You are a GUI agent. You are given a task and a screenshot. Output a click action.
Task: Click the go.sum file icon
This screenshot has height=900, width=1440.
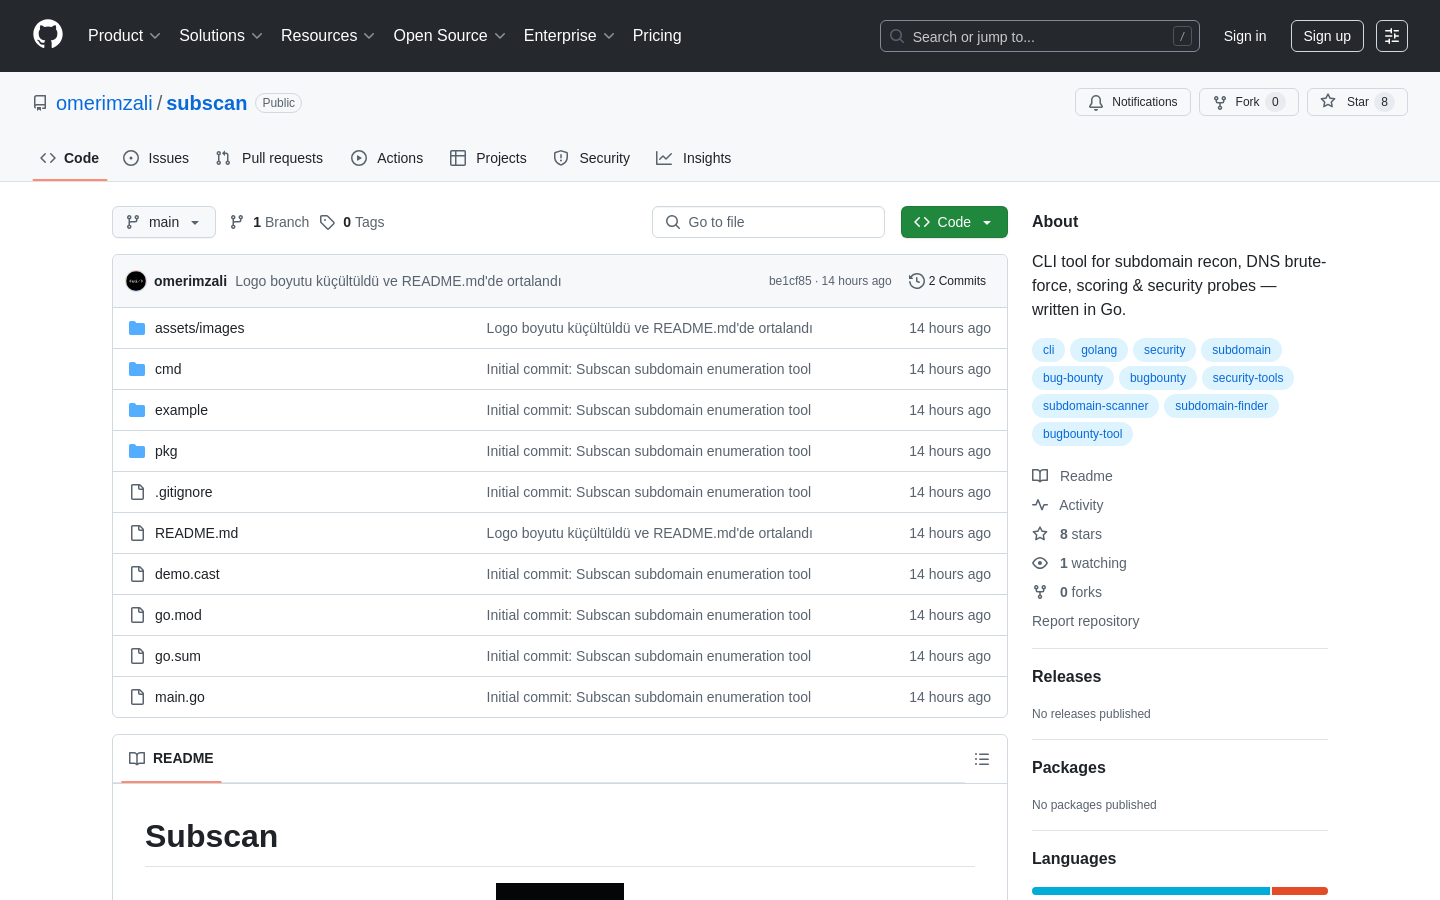(137, 656)
